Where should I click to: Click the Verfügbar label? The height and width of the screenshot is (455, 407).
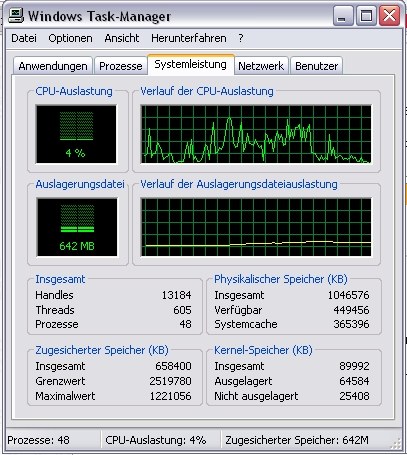238,310
